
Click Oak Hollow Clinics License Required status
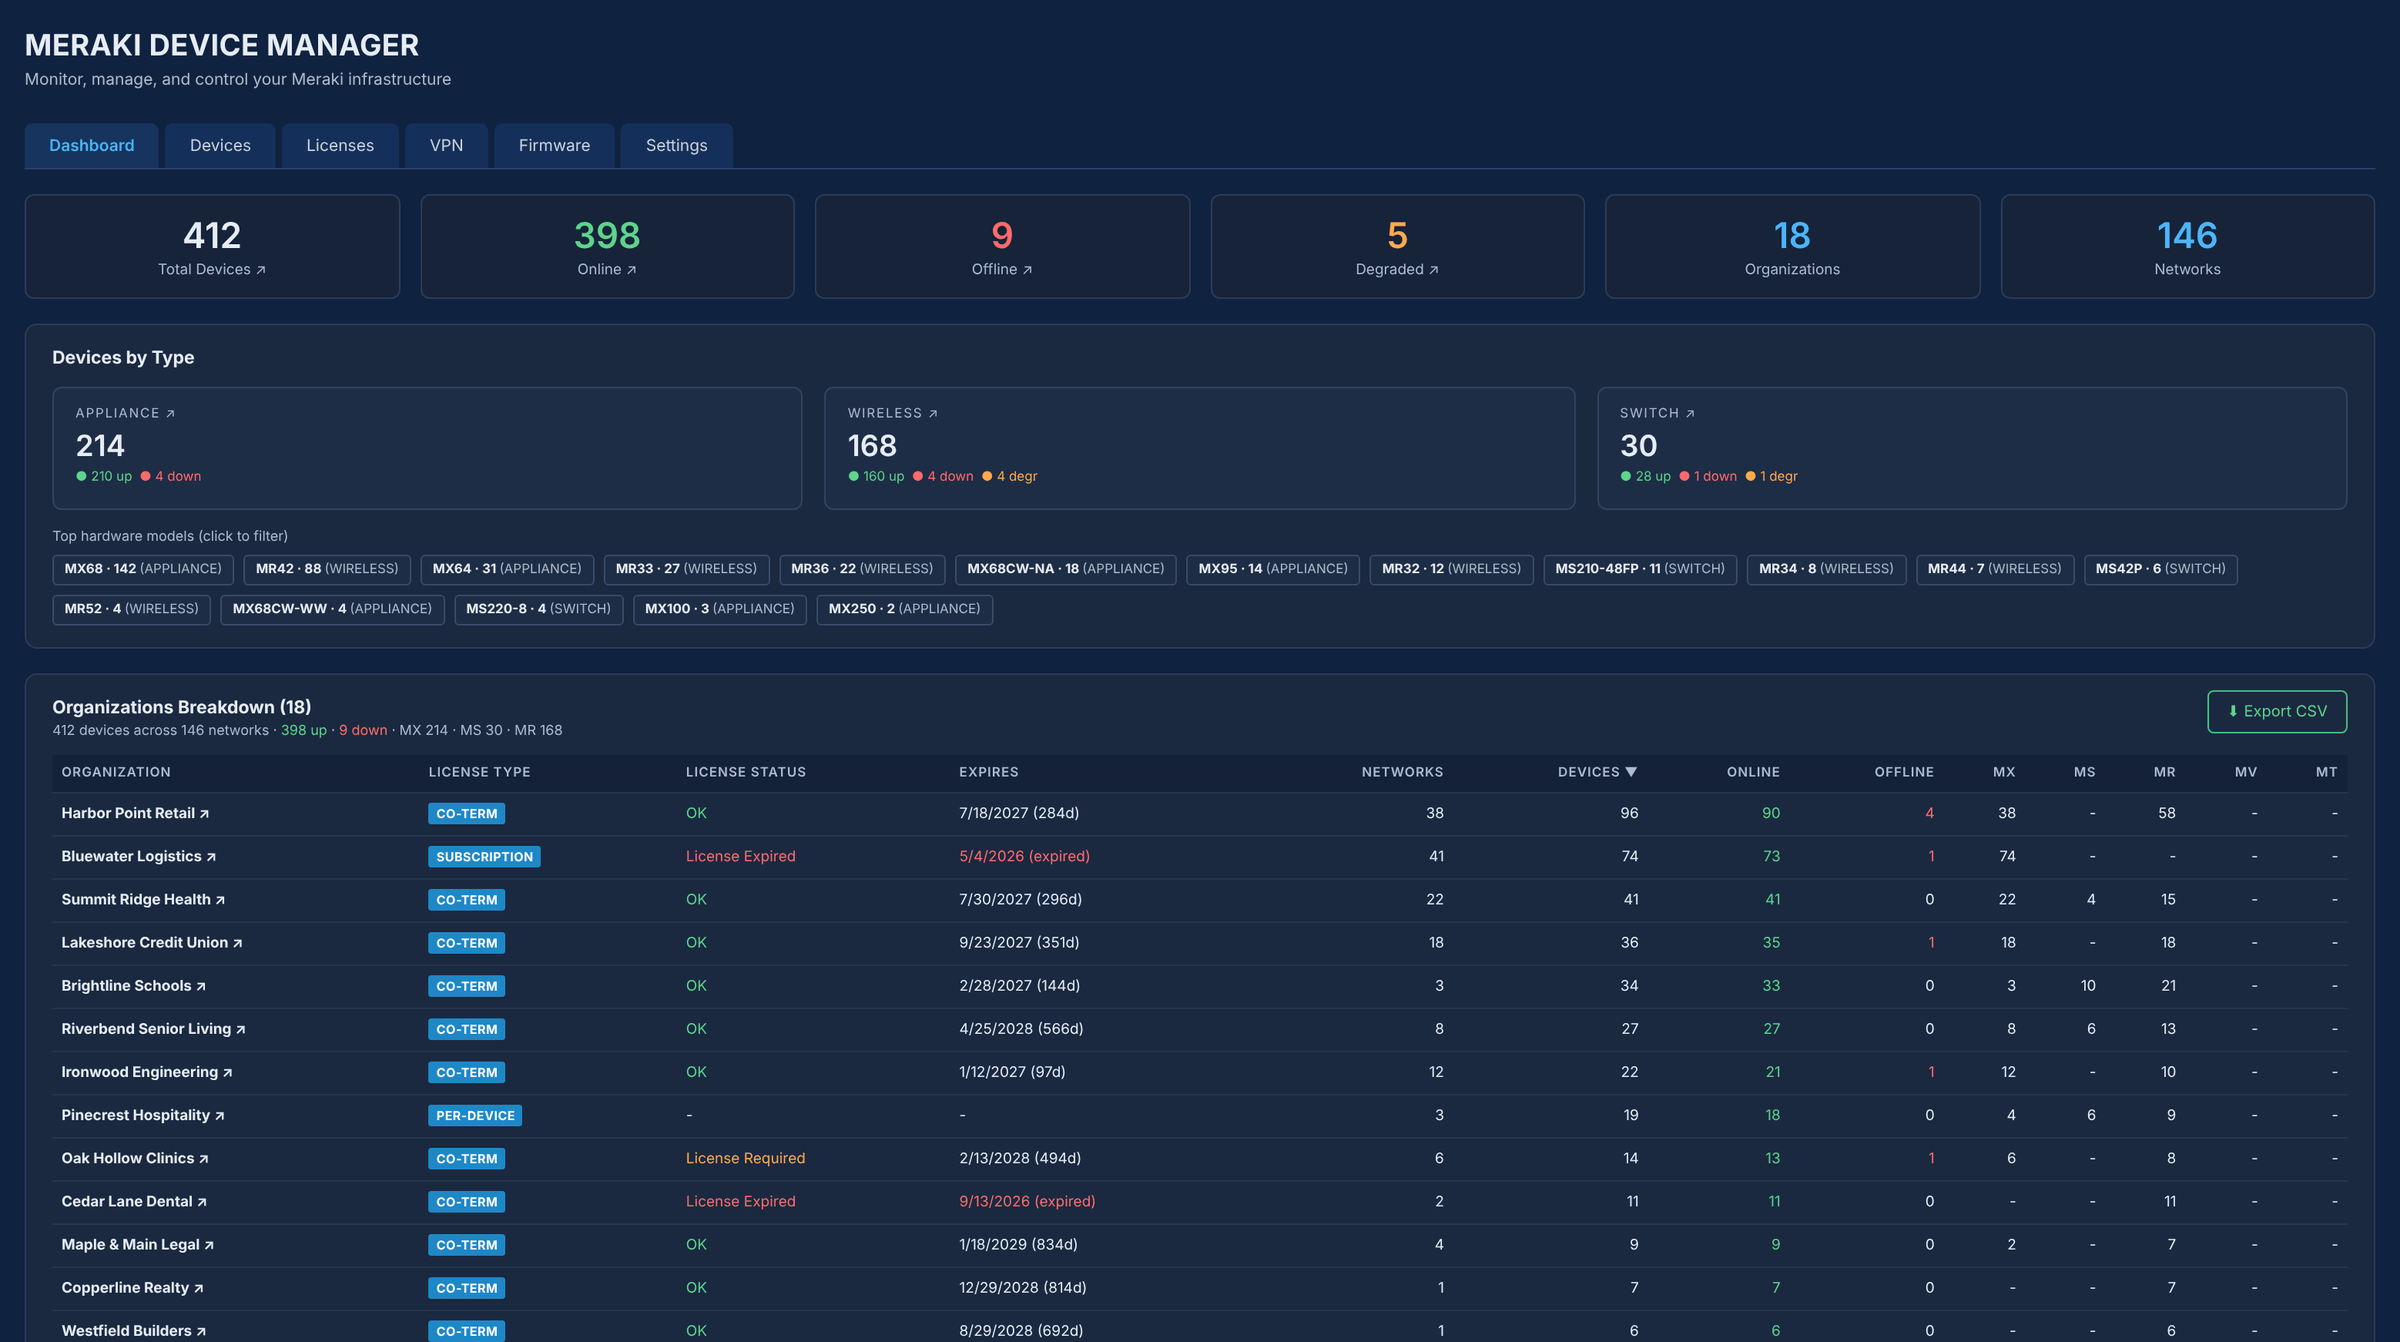(745, 1158)
